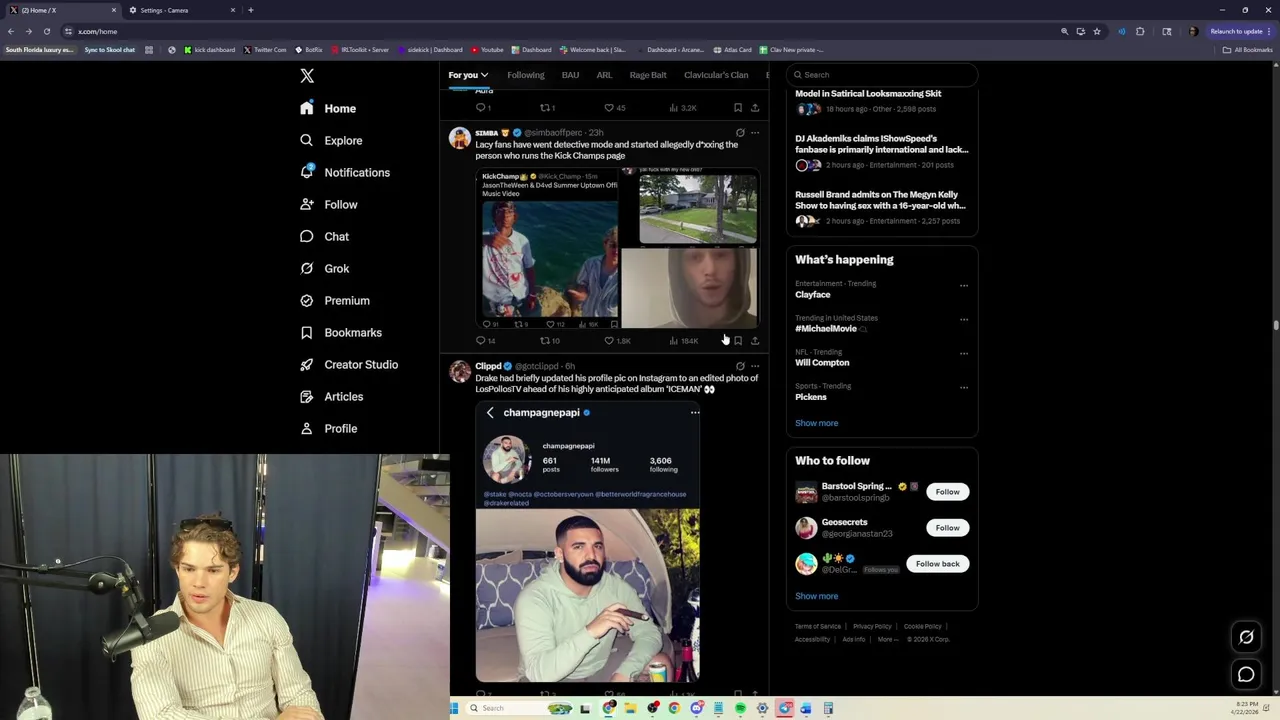Switch to the Following tab

tap(525, 75)
